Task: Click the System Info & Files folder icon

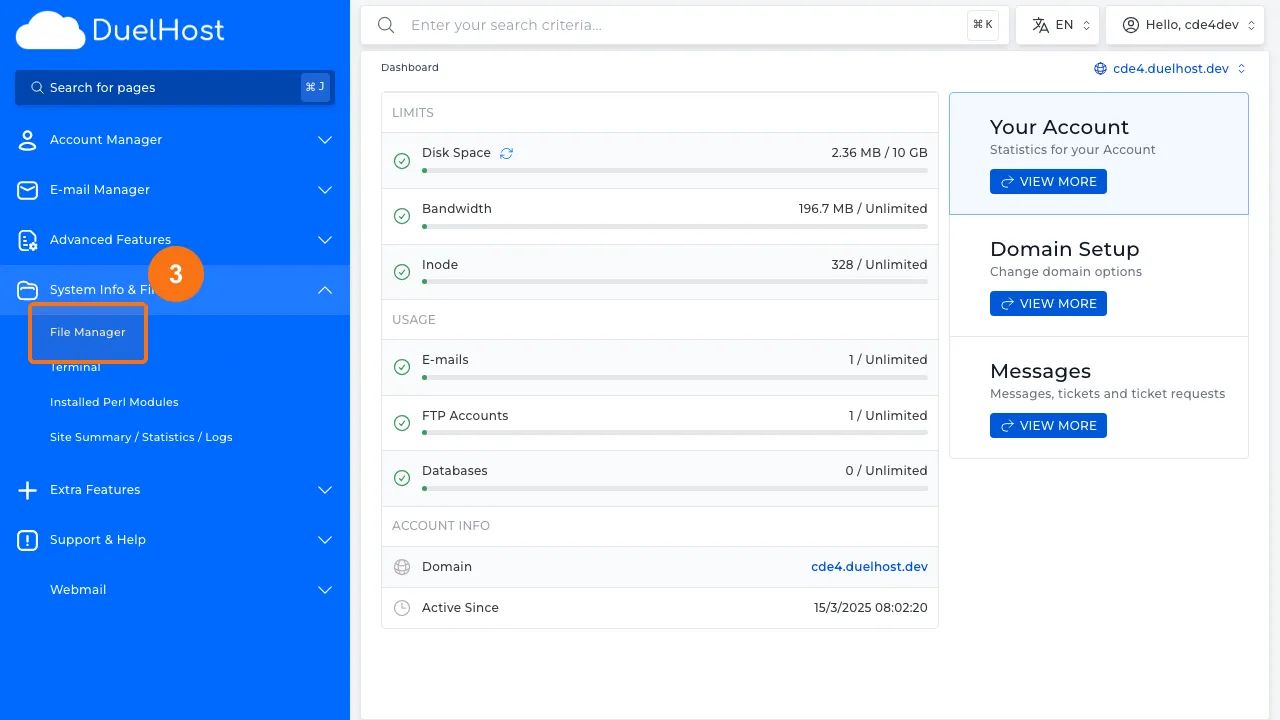Action: [x=27, y=290]
